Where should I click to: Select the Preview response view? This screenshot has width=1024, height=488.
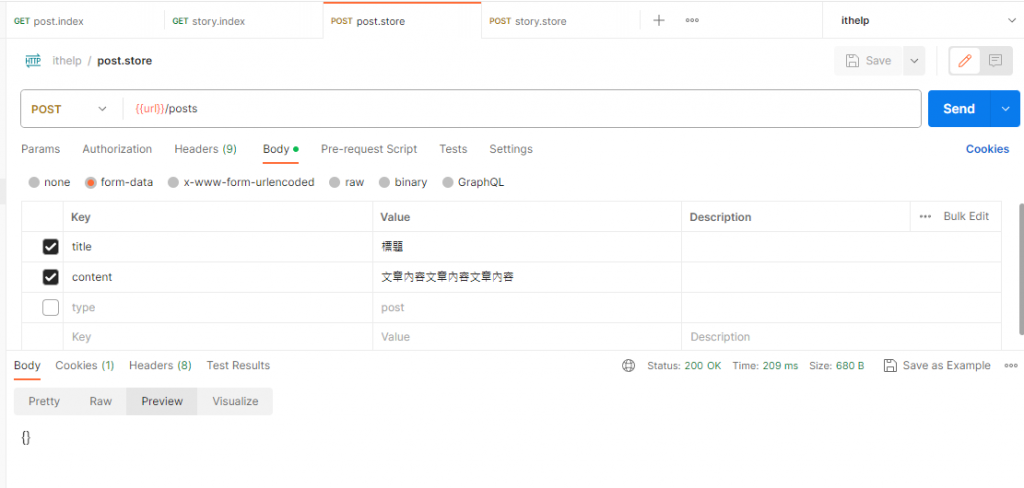tap(162, 401)
